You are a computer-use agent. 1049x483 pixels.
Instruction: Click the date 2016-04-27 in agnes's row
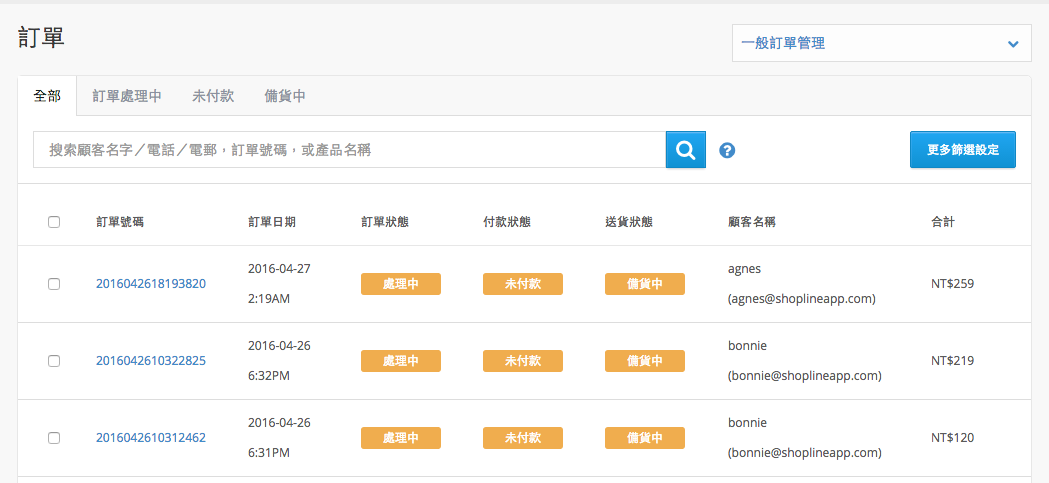(x=279, y=268)
